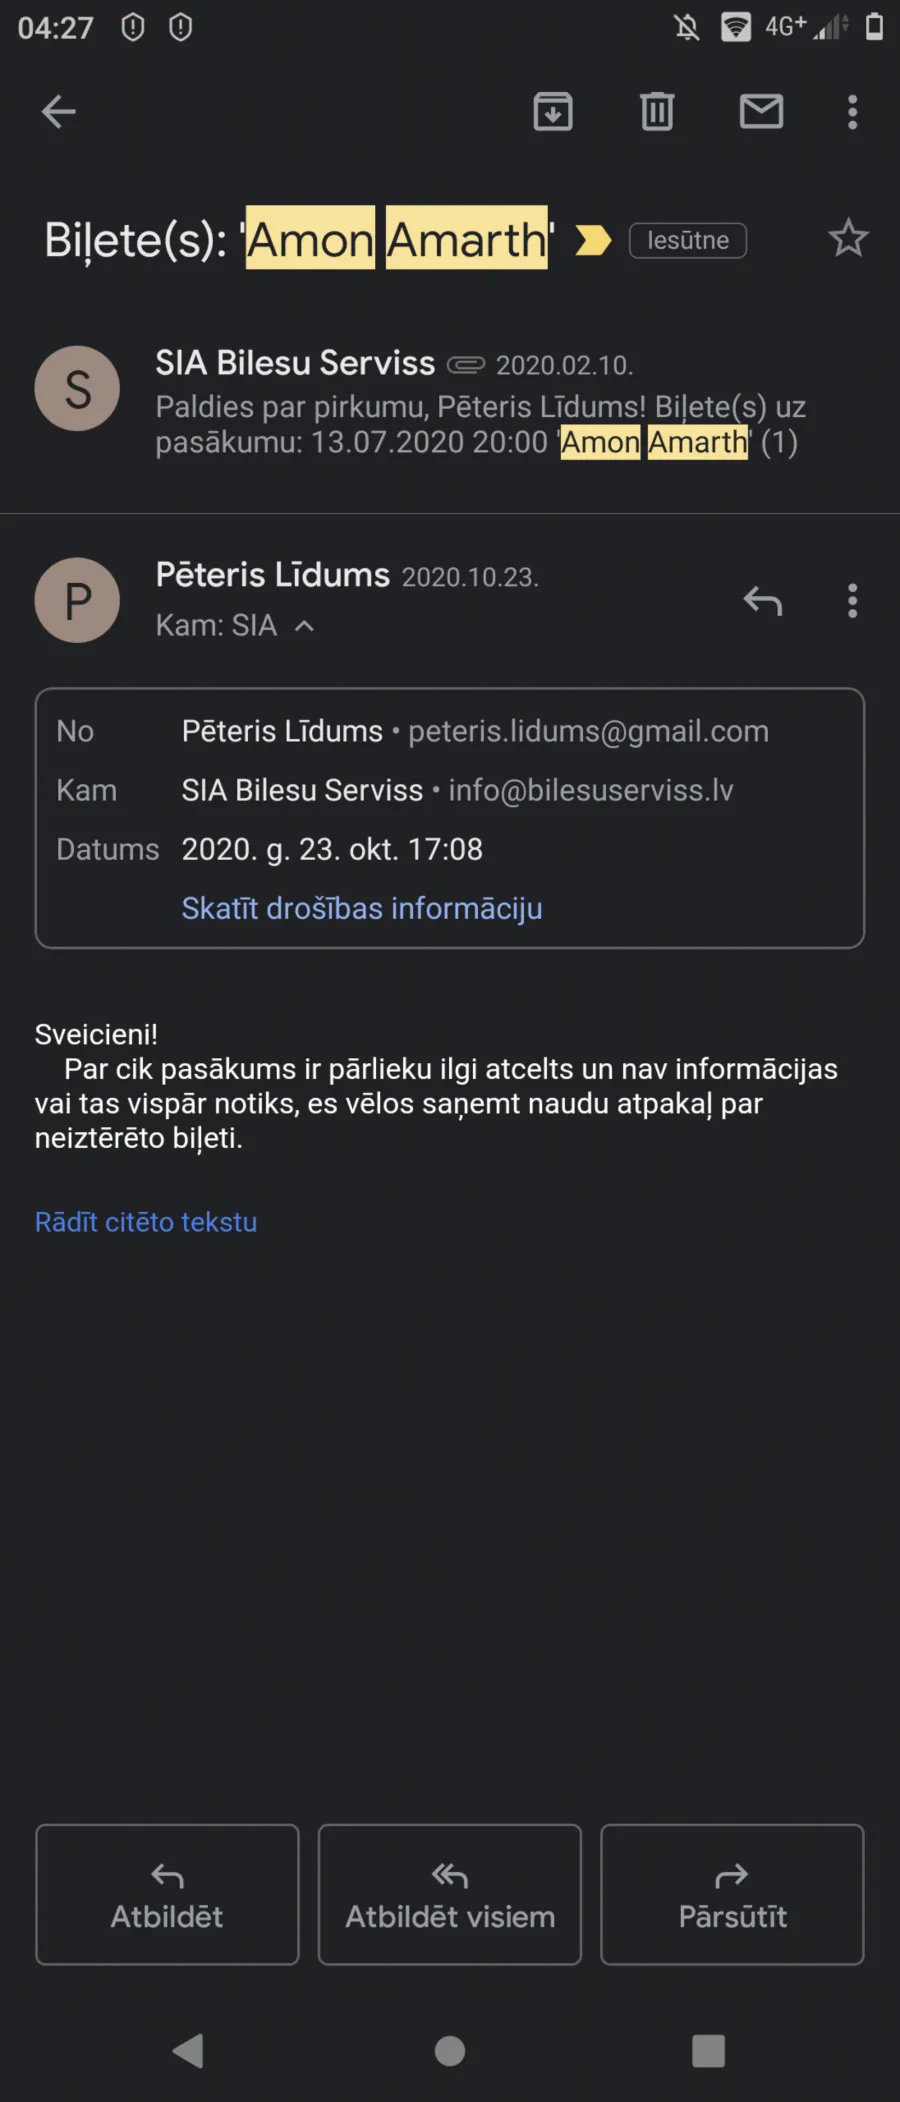Toggle star on Amon Amarth conversation

coord(848,238)
